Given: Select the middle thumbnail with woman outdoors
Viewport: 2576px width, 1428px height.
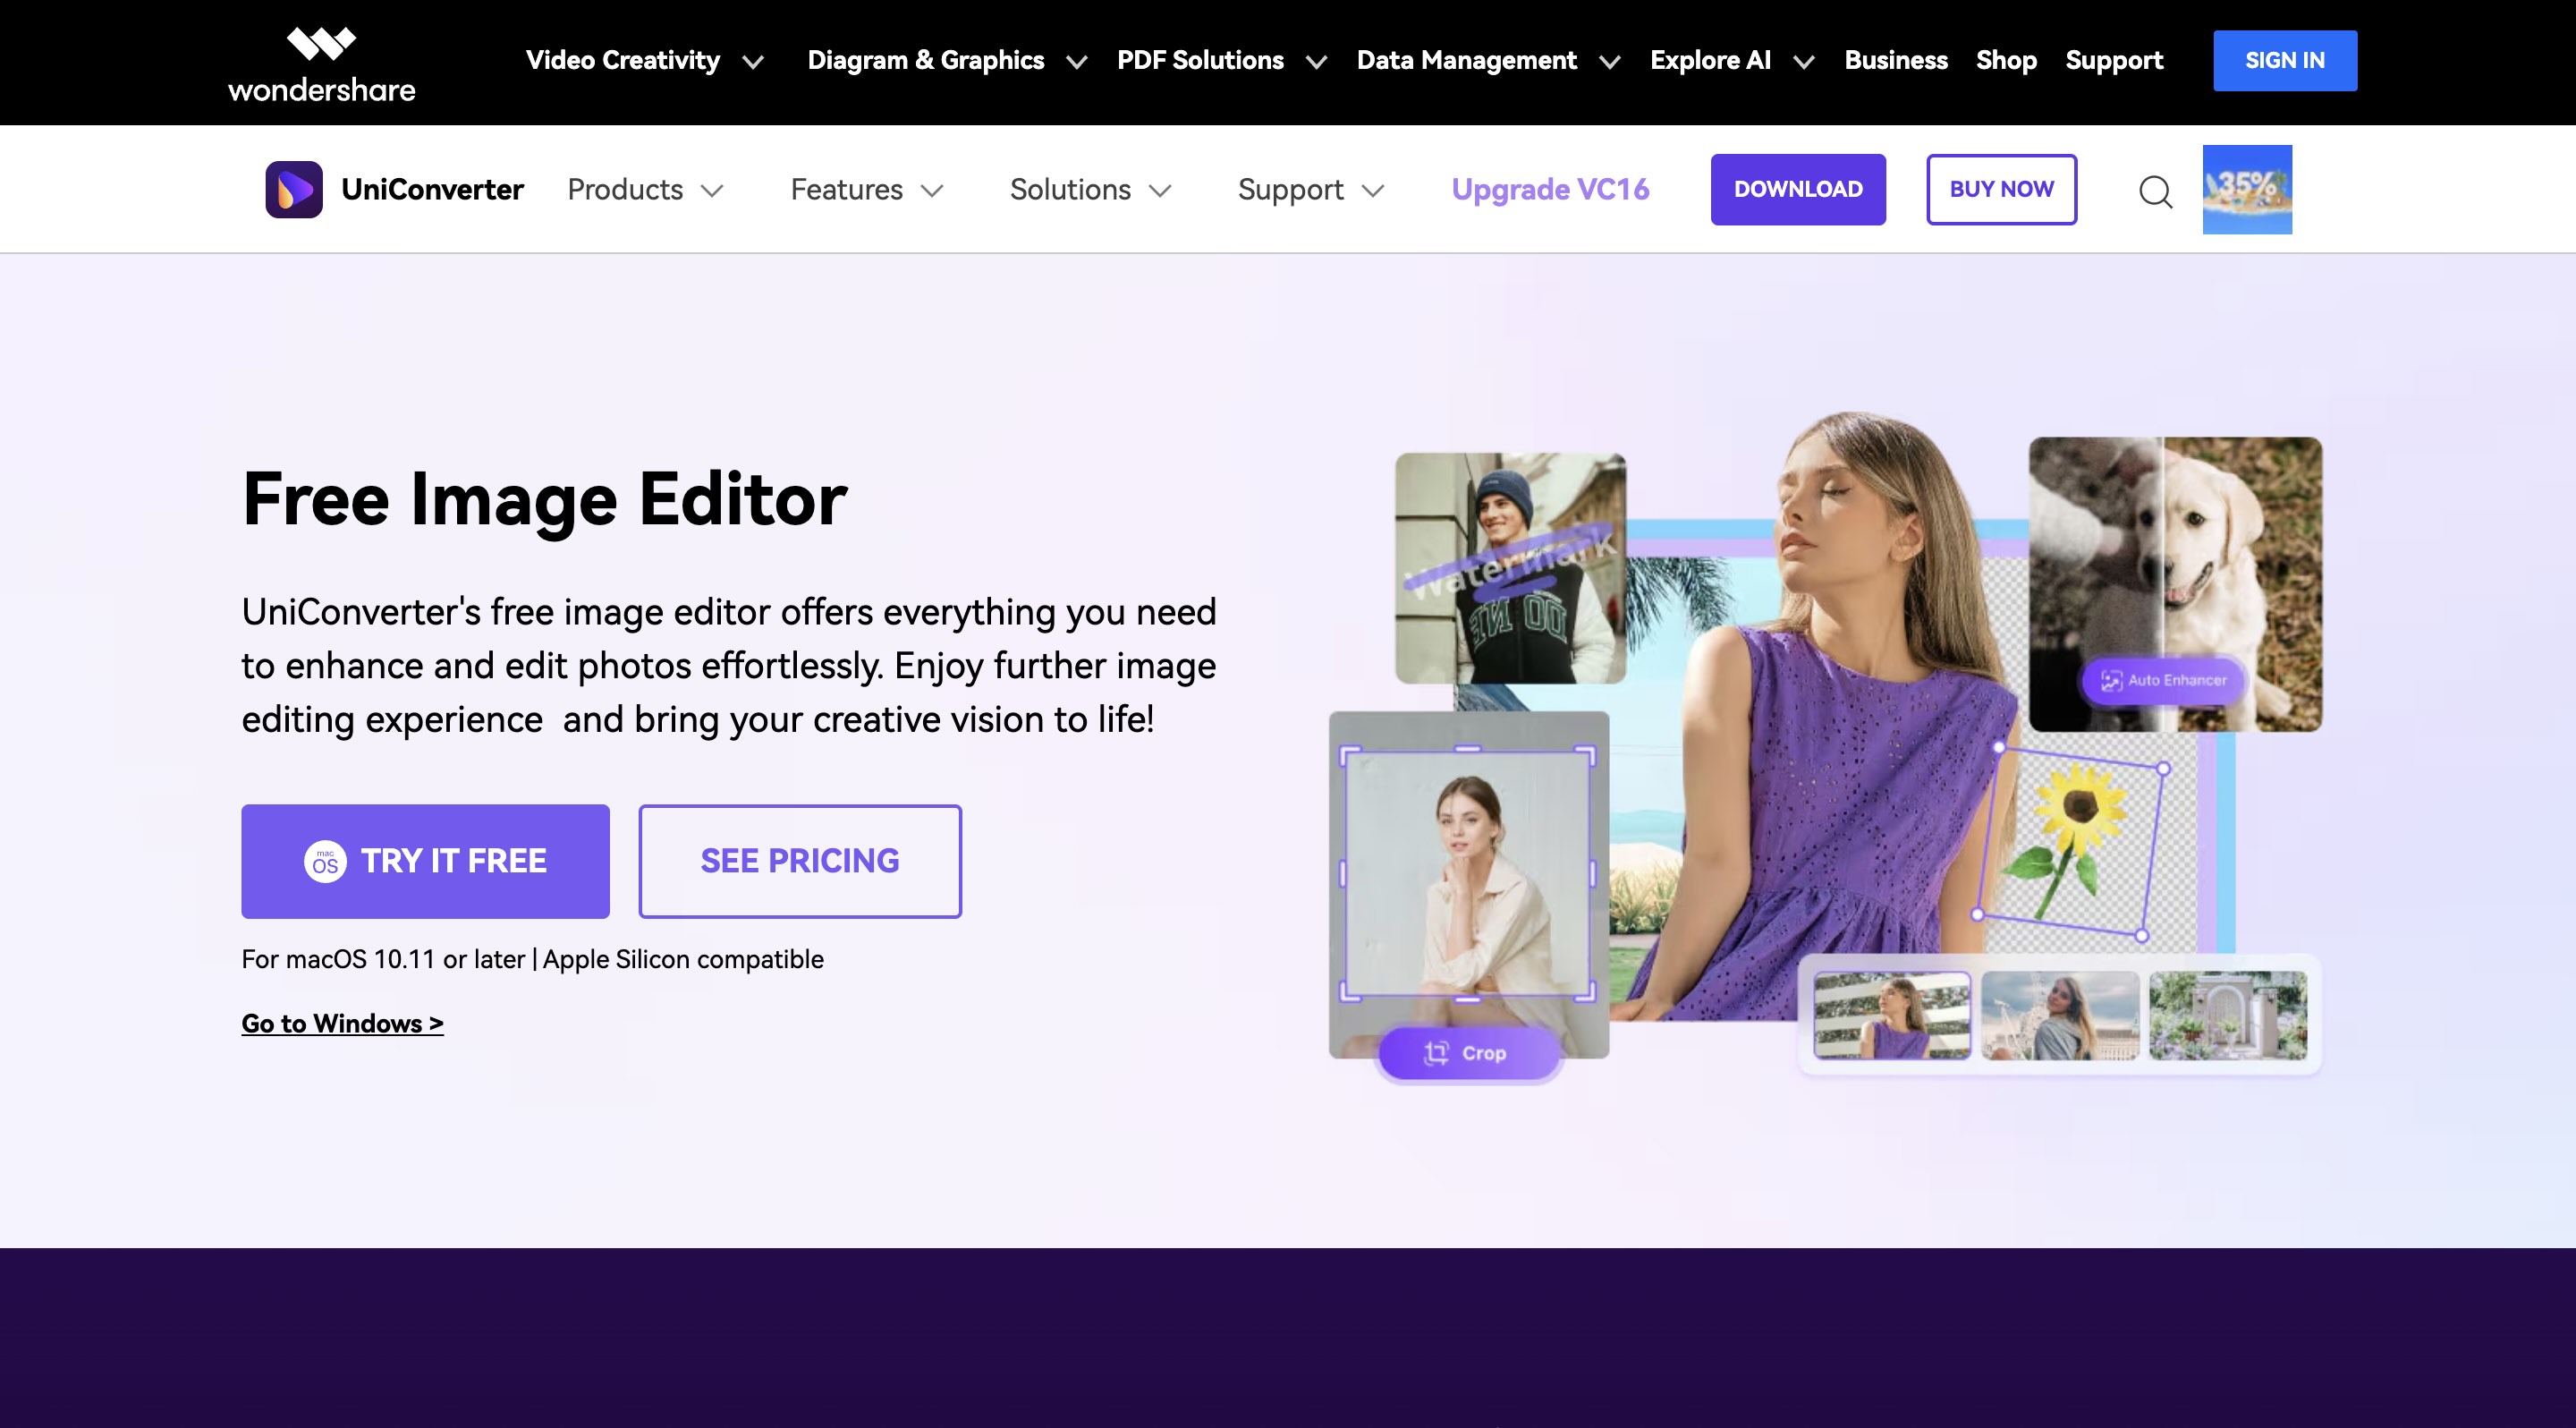Looking at the screenshot, I should 2060,1015.
